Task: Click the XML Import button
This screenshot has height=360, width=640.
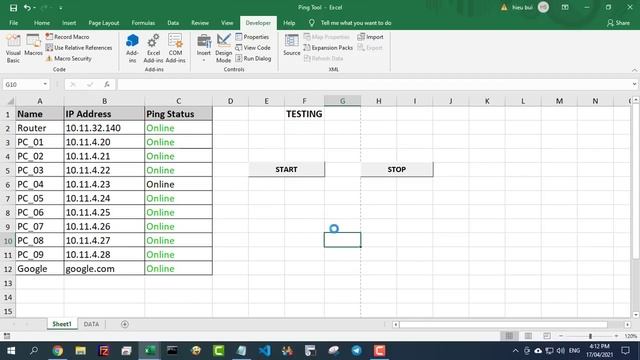Action: [371, 37]
